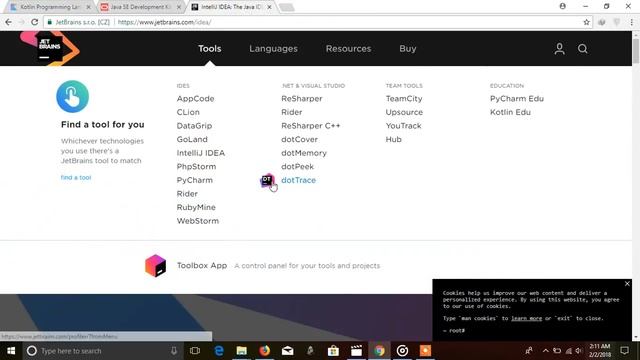
Task: Select the IntelliJ IDEA browser tab
Action: point(231,7)
